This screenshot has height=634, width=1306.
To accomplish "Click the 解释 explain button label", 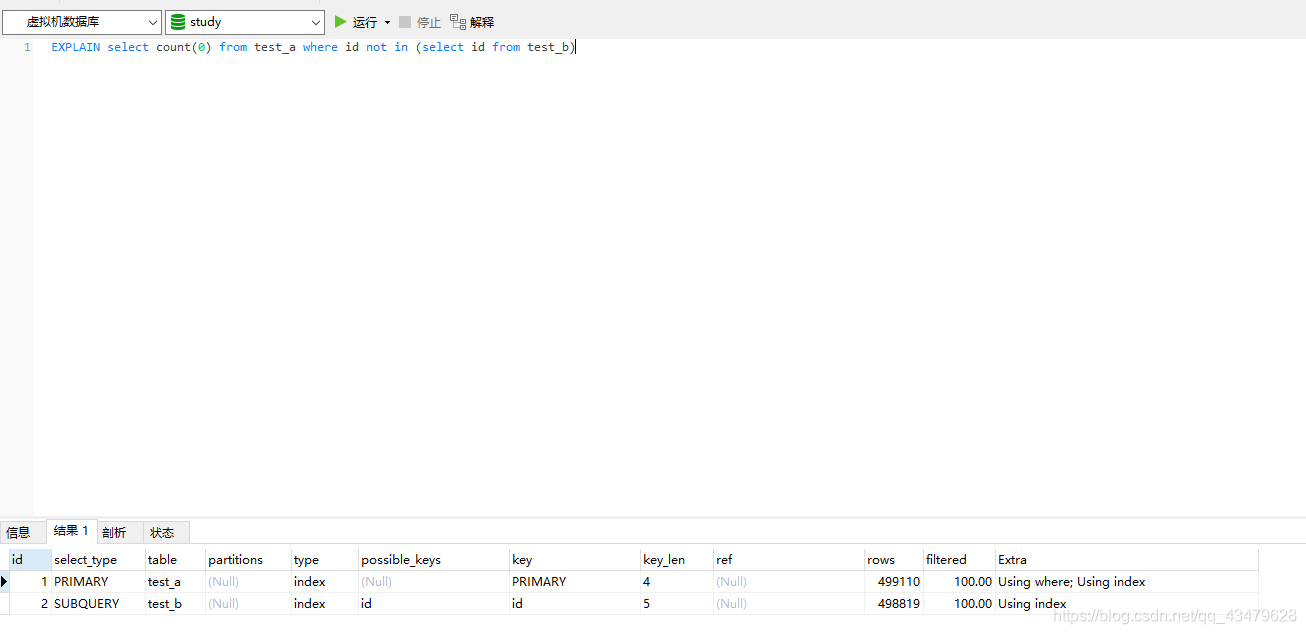I will 482,22.
